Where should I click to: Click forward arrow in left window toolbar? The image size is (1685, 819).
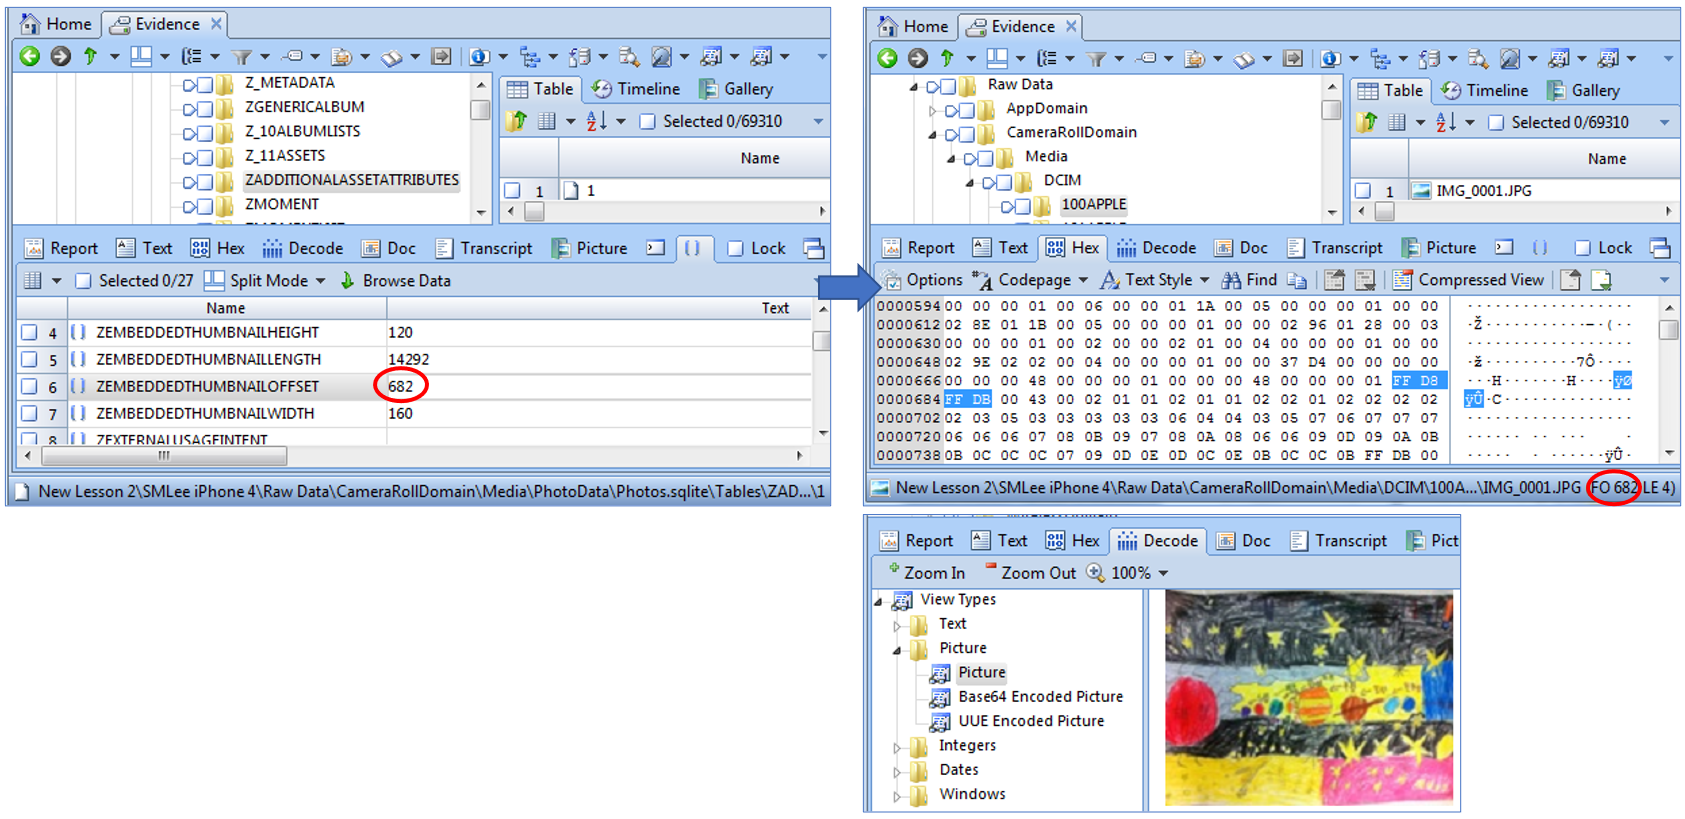(x=60, y=57)
